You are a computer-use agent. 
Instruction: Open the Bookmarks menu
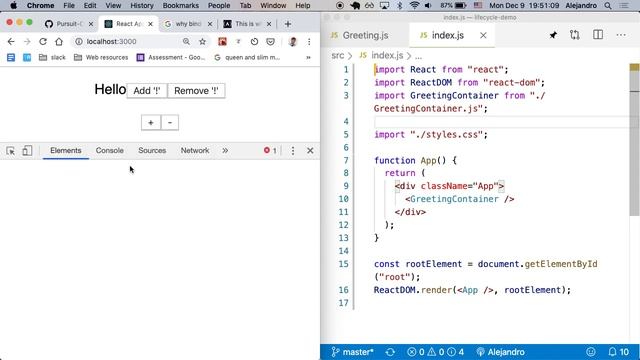[180, 6]
